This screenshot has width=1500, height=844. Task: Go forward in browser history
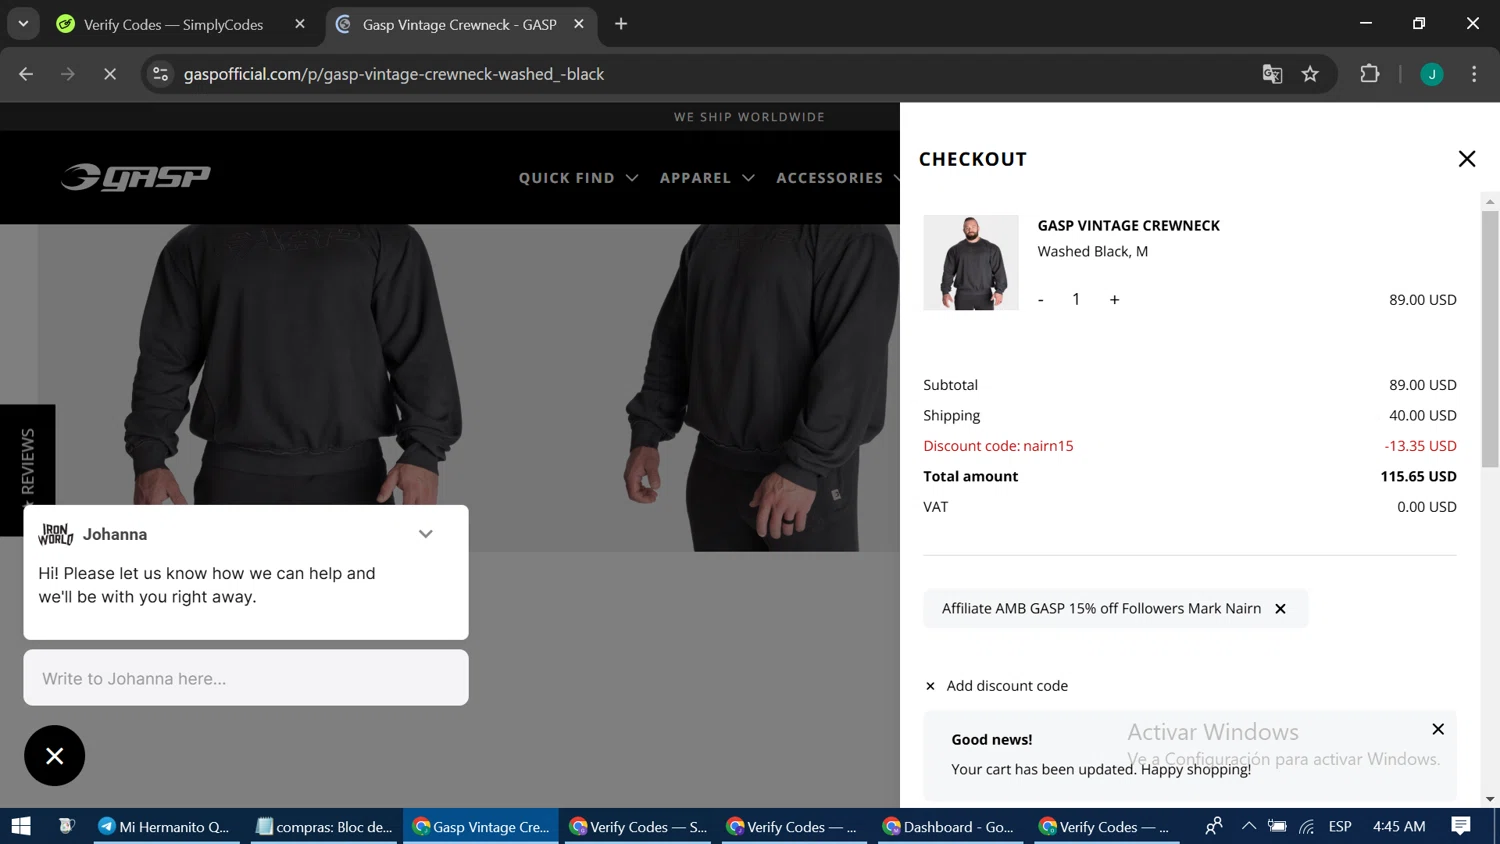68,74
